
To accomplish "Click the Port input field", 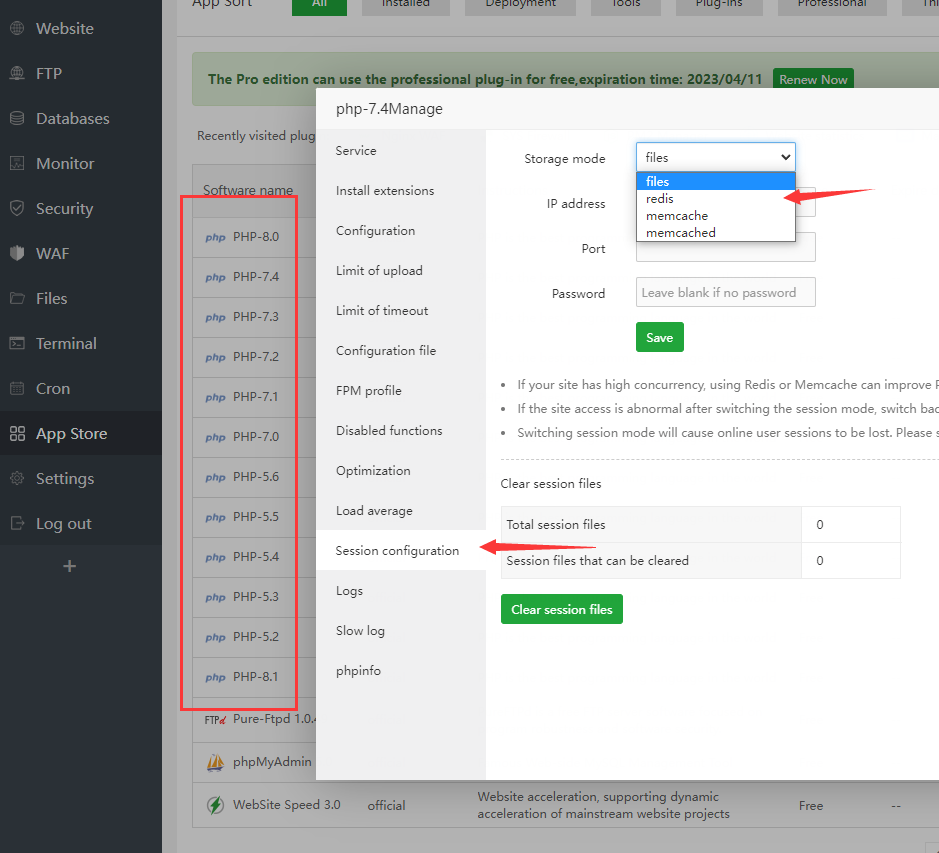I will pos(725,248).
